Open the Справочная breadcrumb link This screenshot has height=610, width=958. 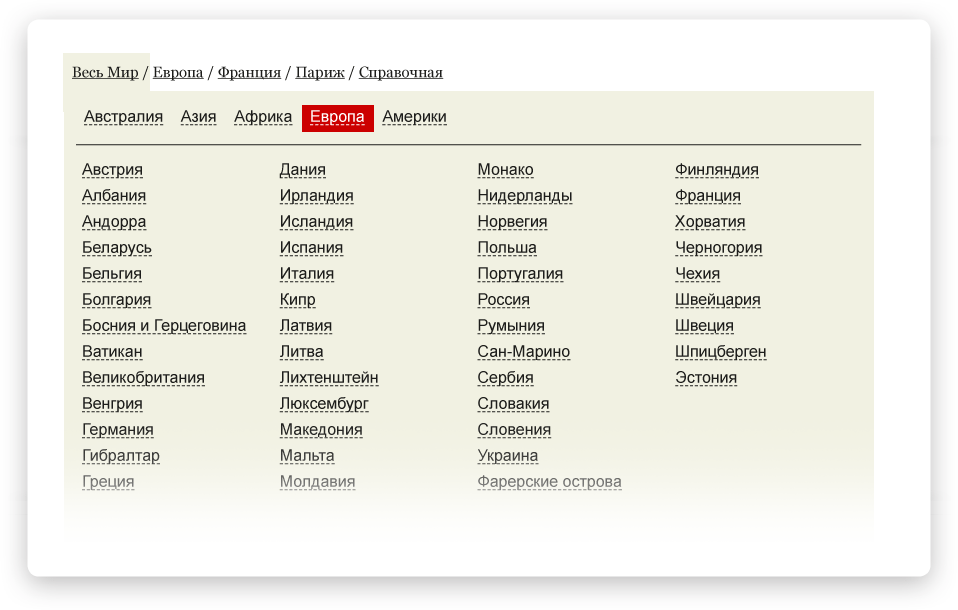(x=400, y=73)
